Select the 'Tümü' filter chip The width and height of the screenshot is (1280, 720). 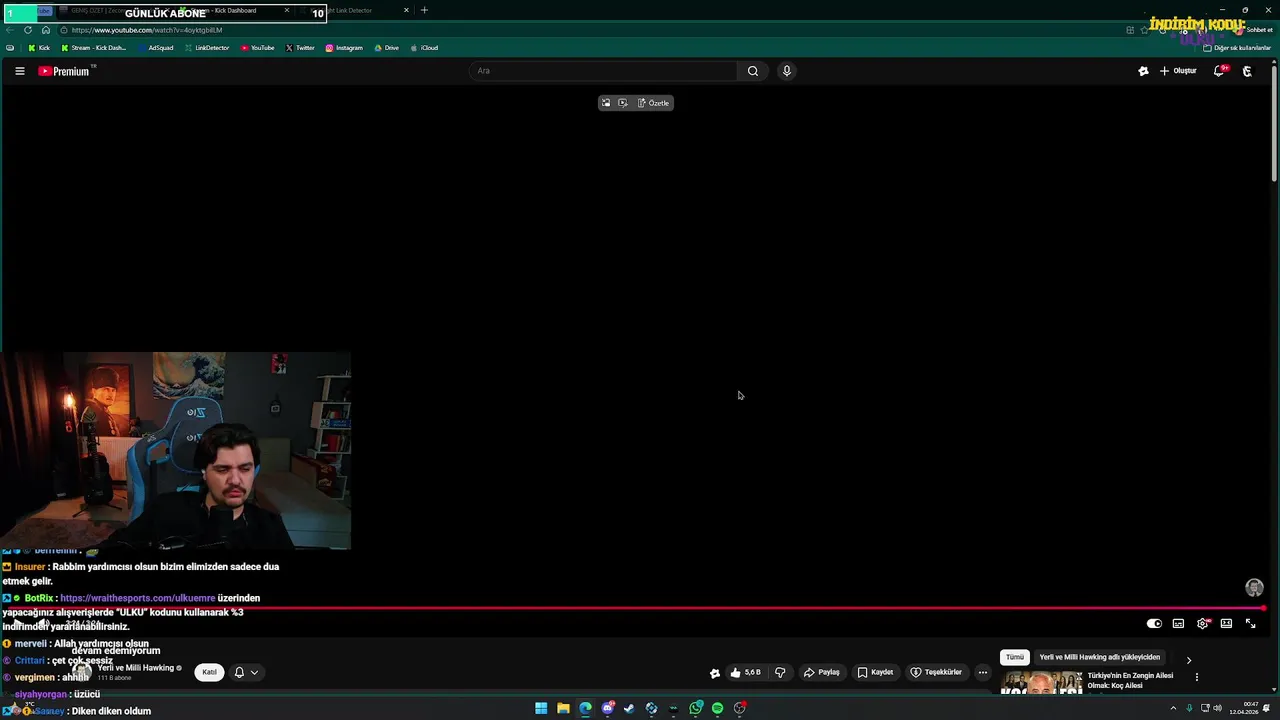click(1014, 657)
